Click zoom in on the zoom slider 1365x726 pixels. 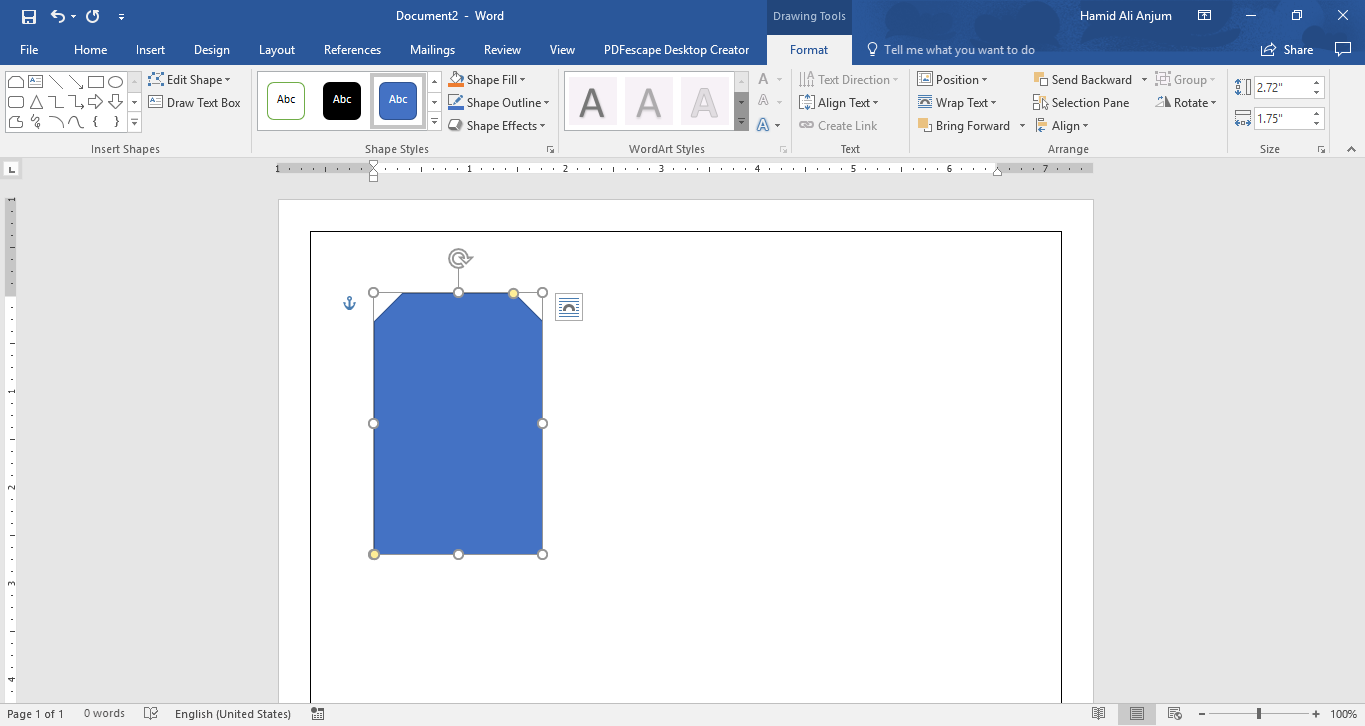coord(1317,713)
